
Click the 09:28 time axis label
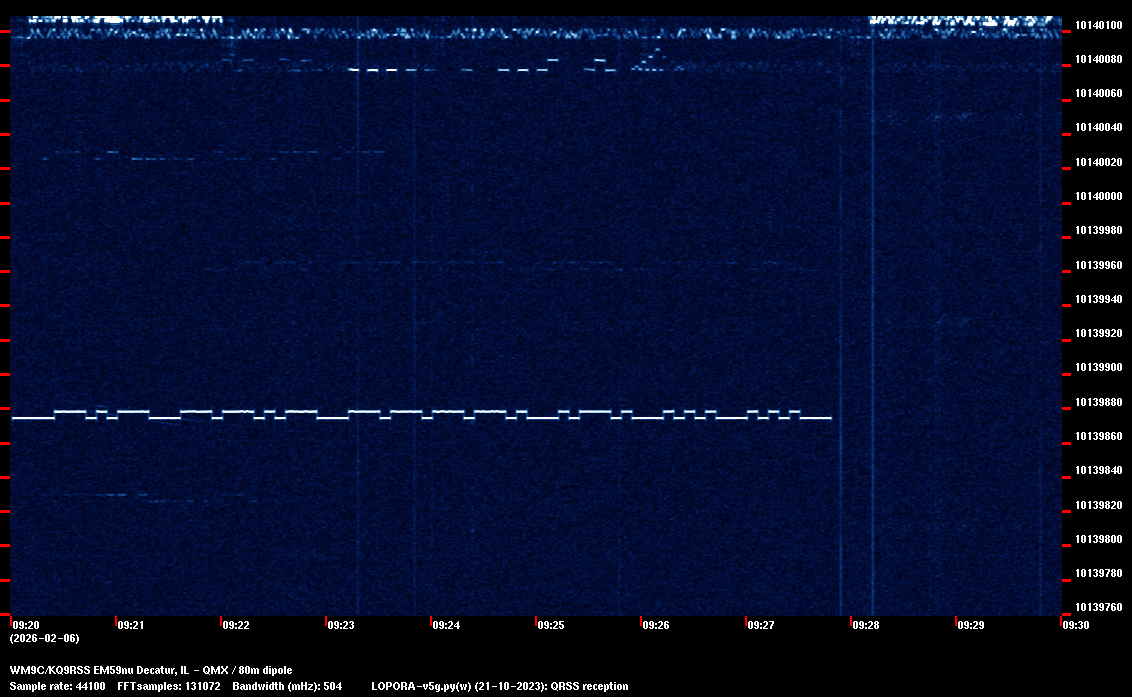(866, 625)
